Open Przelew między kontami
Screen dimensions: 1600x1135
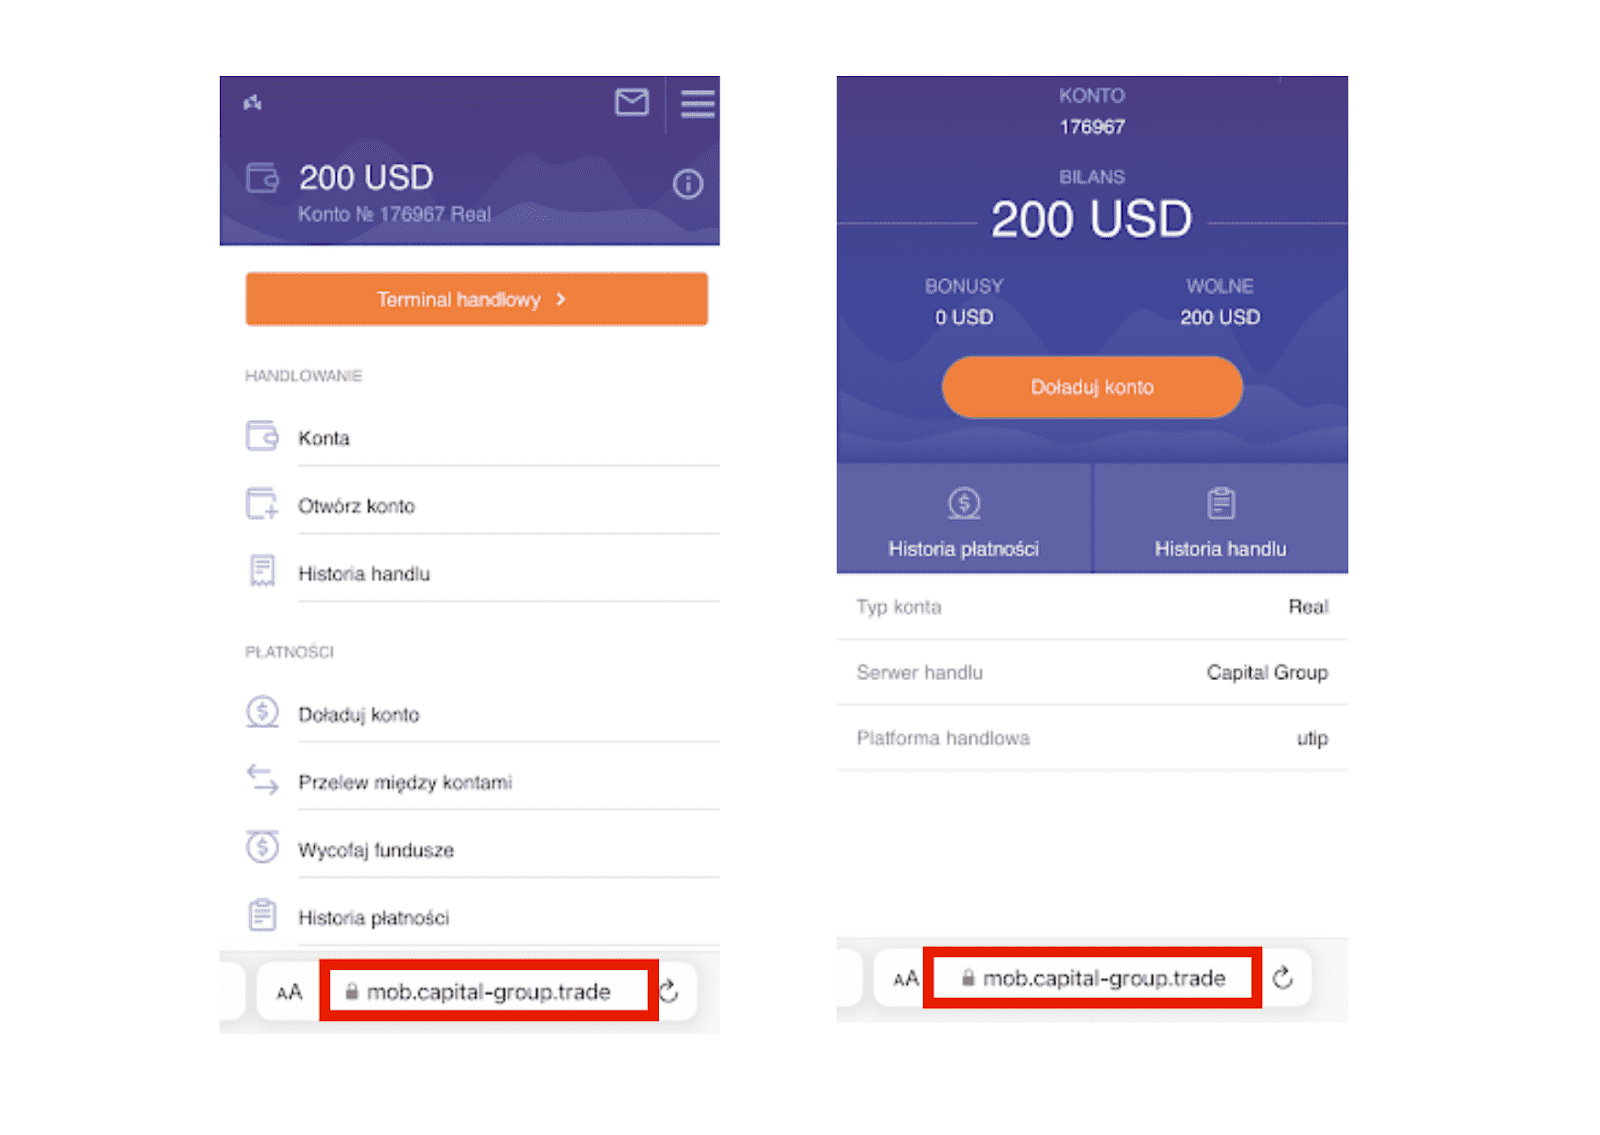404,782
